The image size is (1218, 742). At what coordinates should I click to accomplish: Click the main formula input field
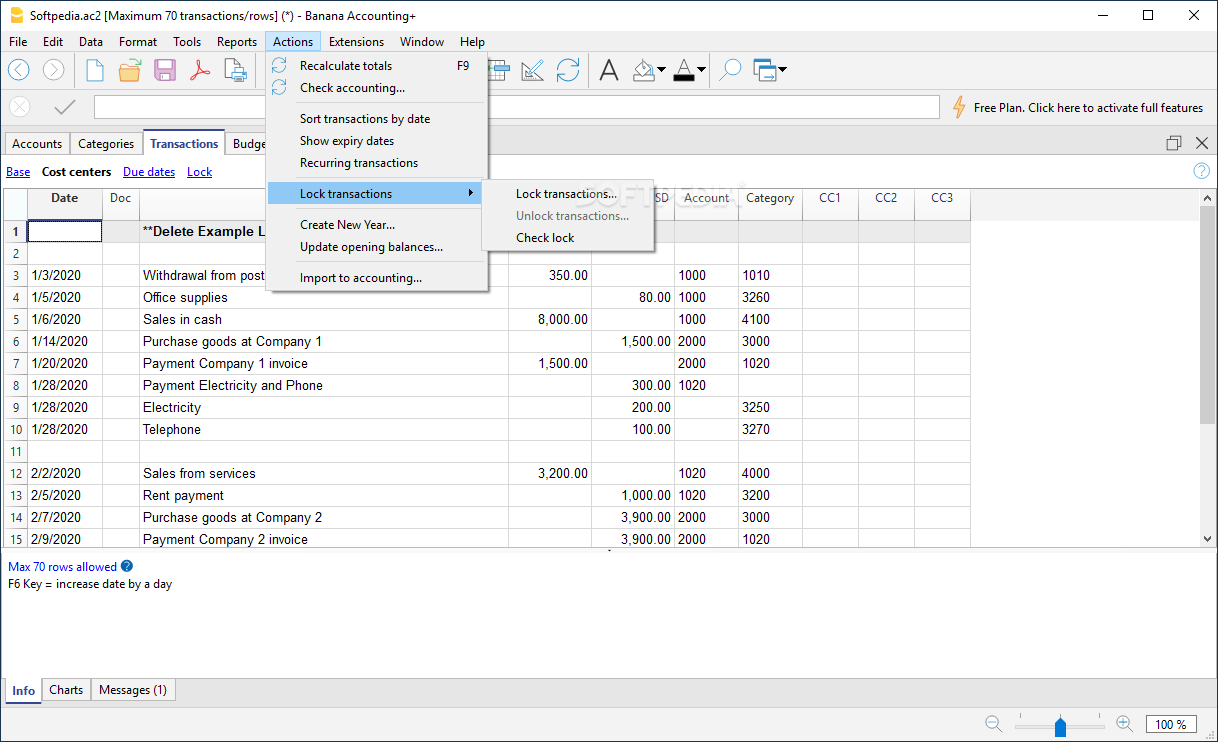(517, 107)
